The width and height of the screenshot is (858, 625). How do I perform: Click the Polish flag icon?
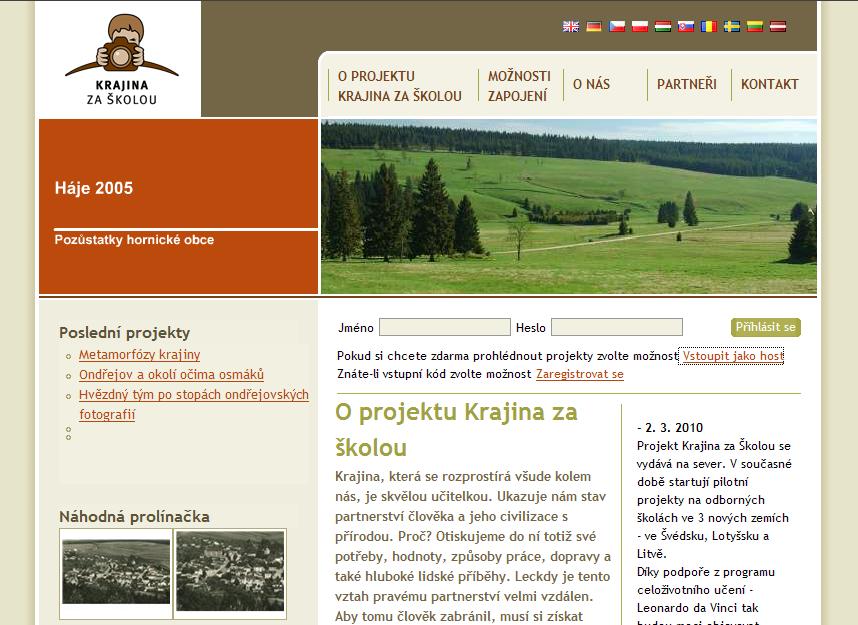[640, 27]
